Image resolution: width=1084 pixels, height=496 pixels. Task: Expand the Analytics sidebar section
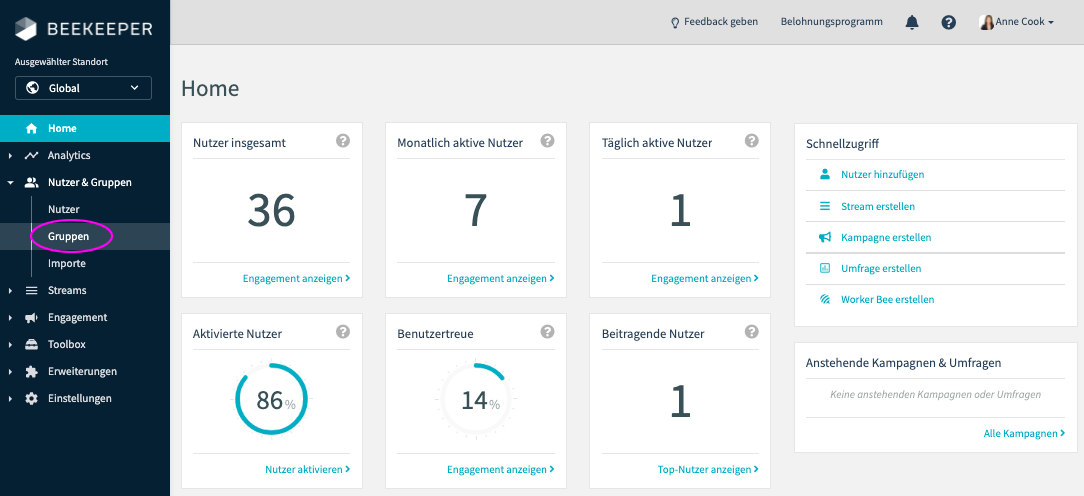pos(69,155)
